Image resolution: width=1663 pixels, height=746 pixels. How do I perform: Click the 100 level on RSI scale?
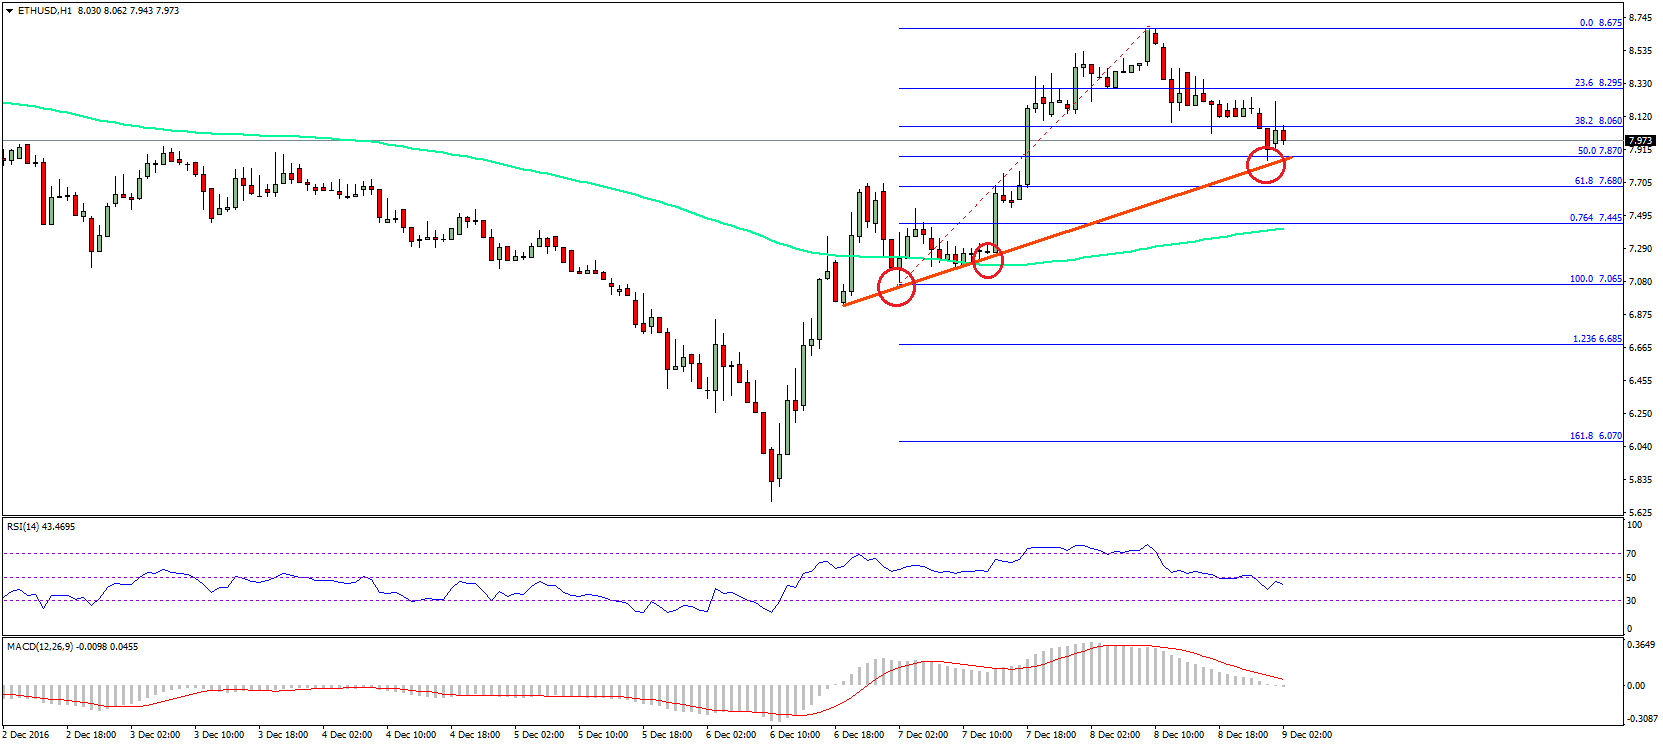click(x=1635, y=525)
